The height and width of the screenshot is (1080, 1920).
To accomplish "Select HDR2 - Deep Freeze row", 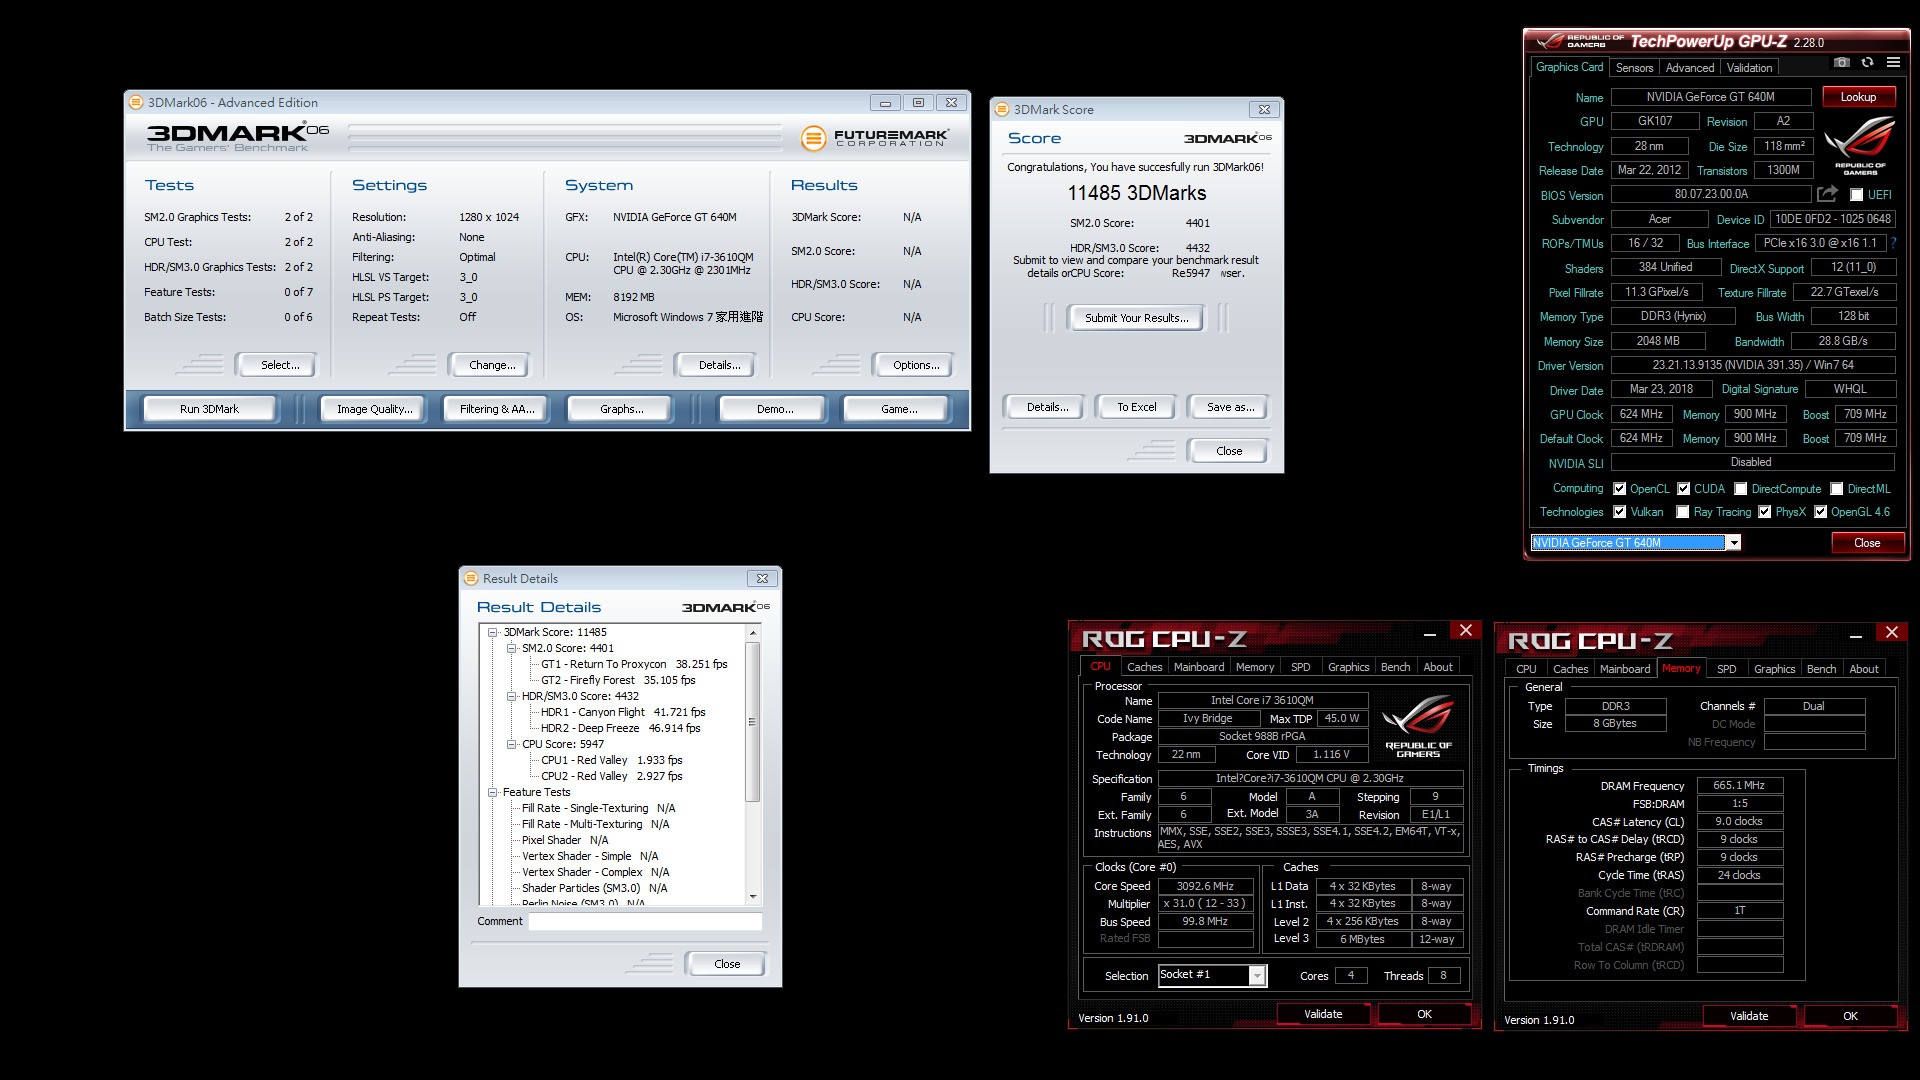I will coord(620,728).
